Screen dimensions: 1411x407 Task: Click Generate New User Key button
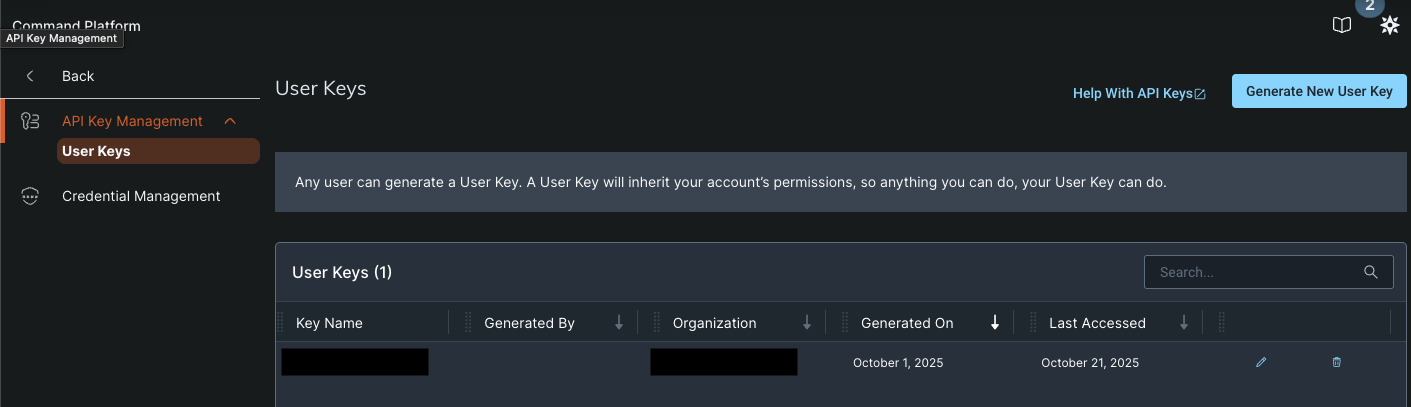[x=1319, y=91]
